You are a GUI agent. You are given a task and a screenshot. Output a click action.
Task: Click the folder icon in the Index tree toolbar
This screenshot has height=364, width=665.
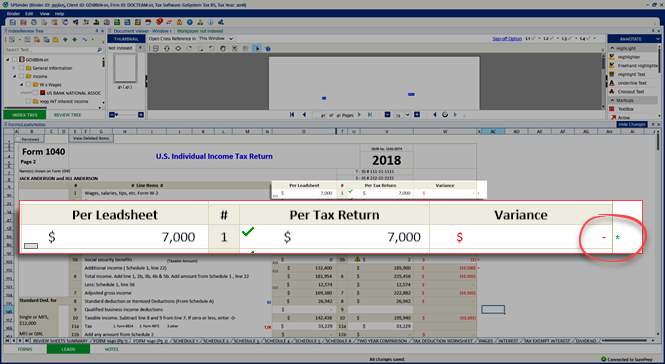56,40
